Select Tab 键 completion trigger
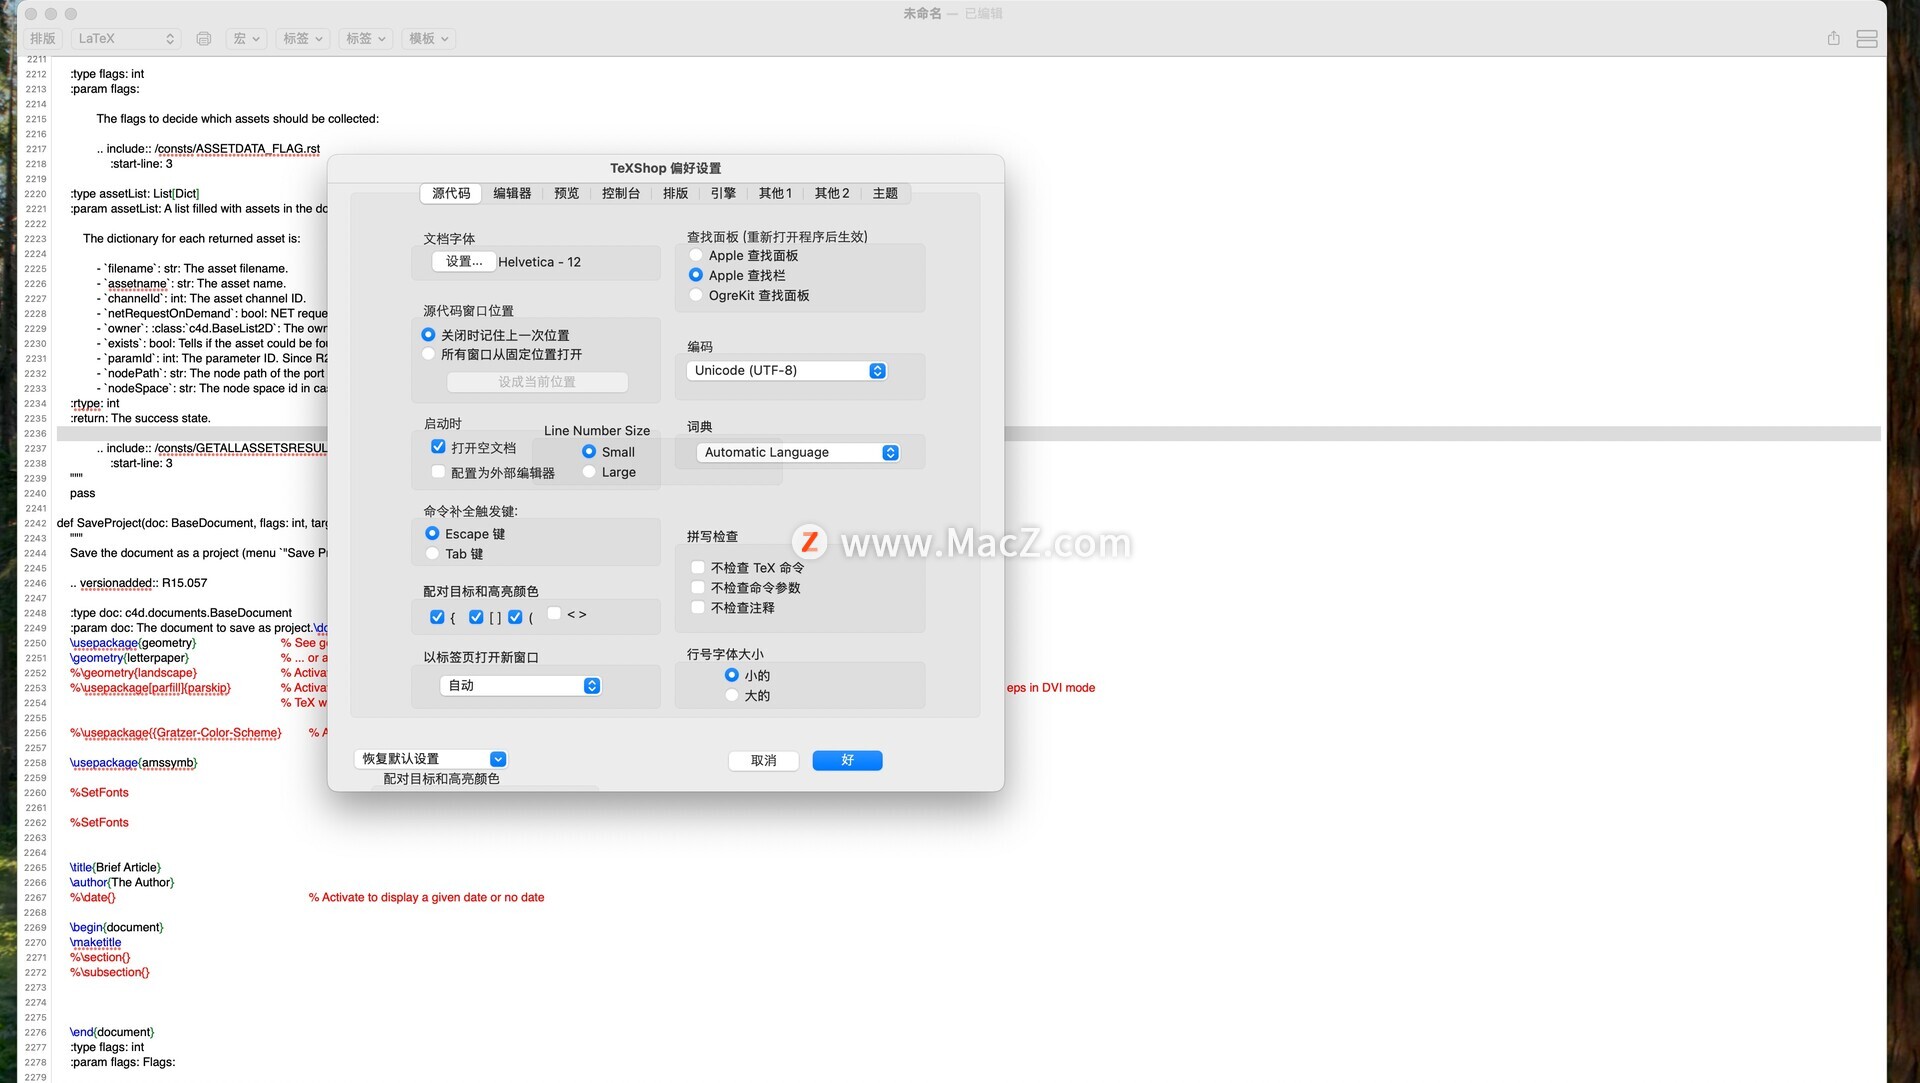Image resolution: width=1920 pixels, height=1083 pixels. coord(432,554)
